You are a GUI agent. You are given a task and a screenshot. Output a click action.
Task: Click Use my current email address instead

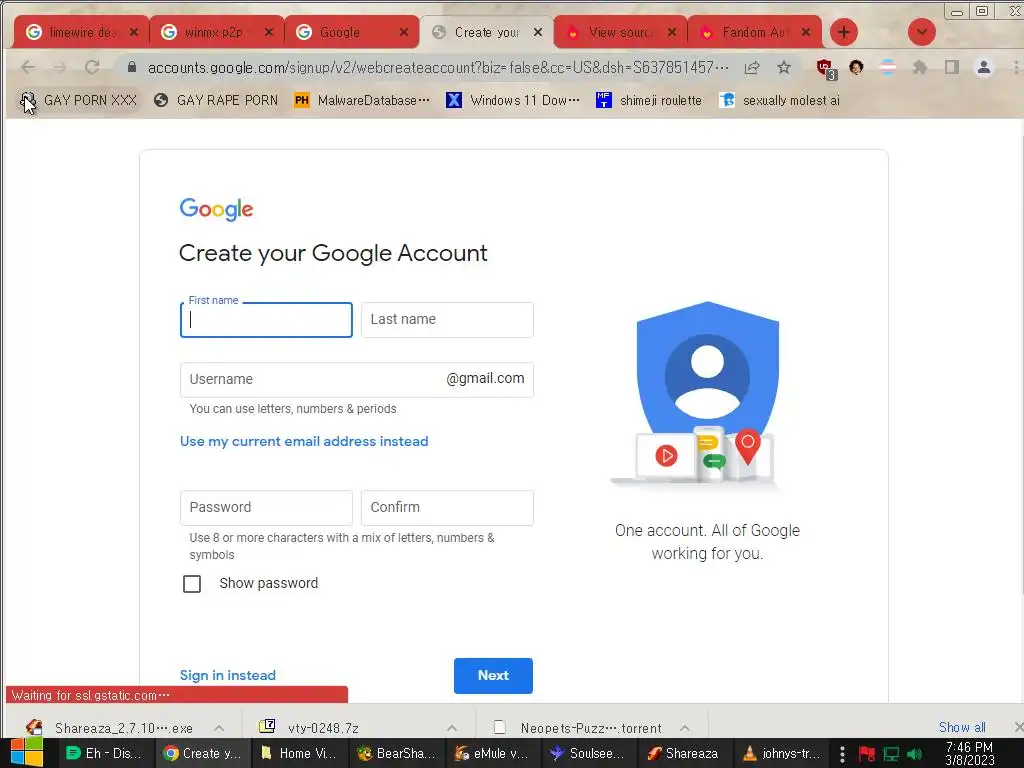point(304,441)
